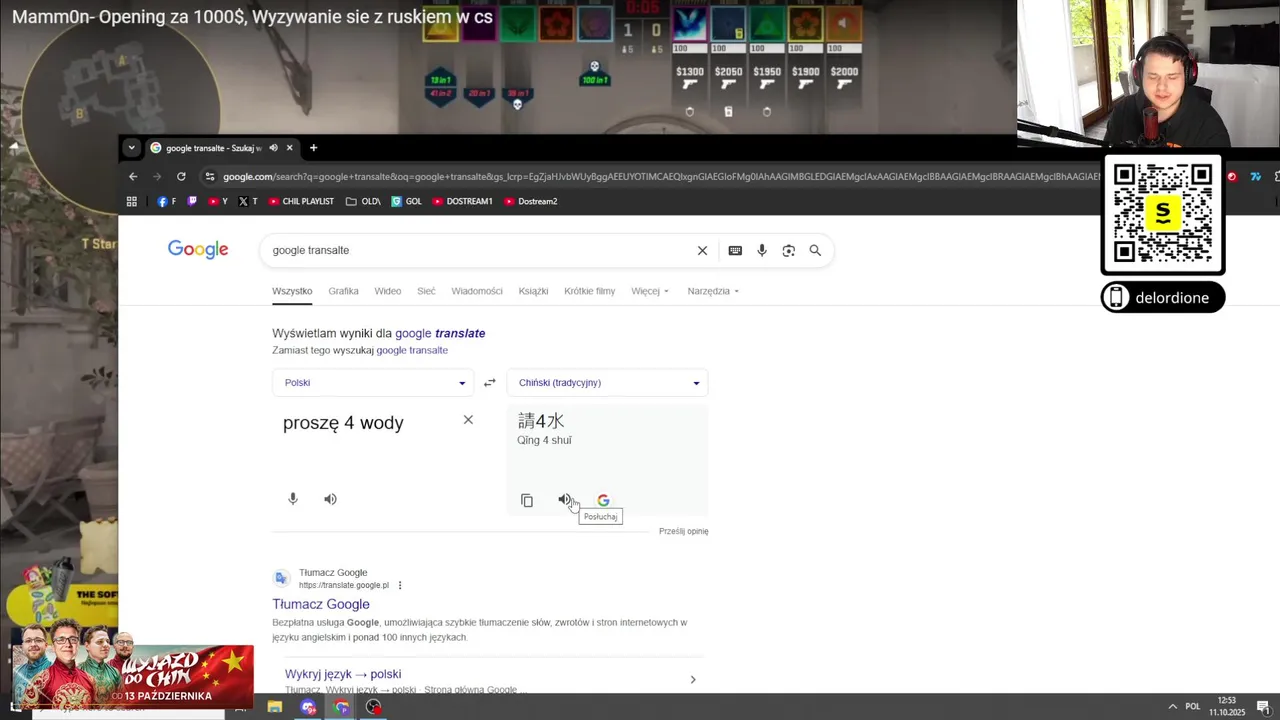The width and height of the screenshot is (1280, 720).
Task: Click the Google logo
Action: pyautogui.click(x=198, y=250)
